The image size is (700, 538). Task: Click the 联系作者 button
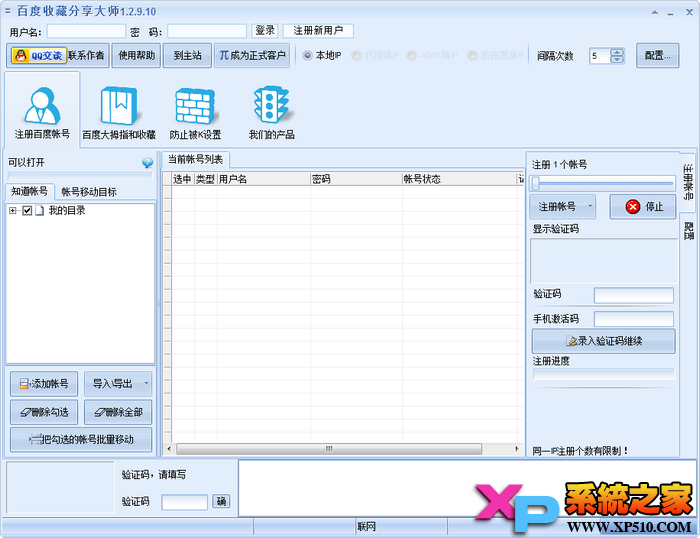[86, 55]
